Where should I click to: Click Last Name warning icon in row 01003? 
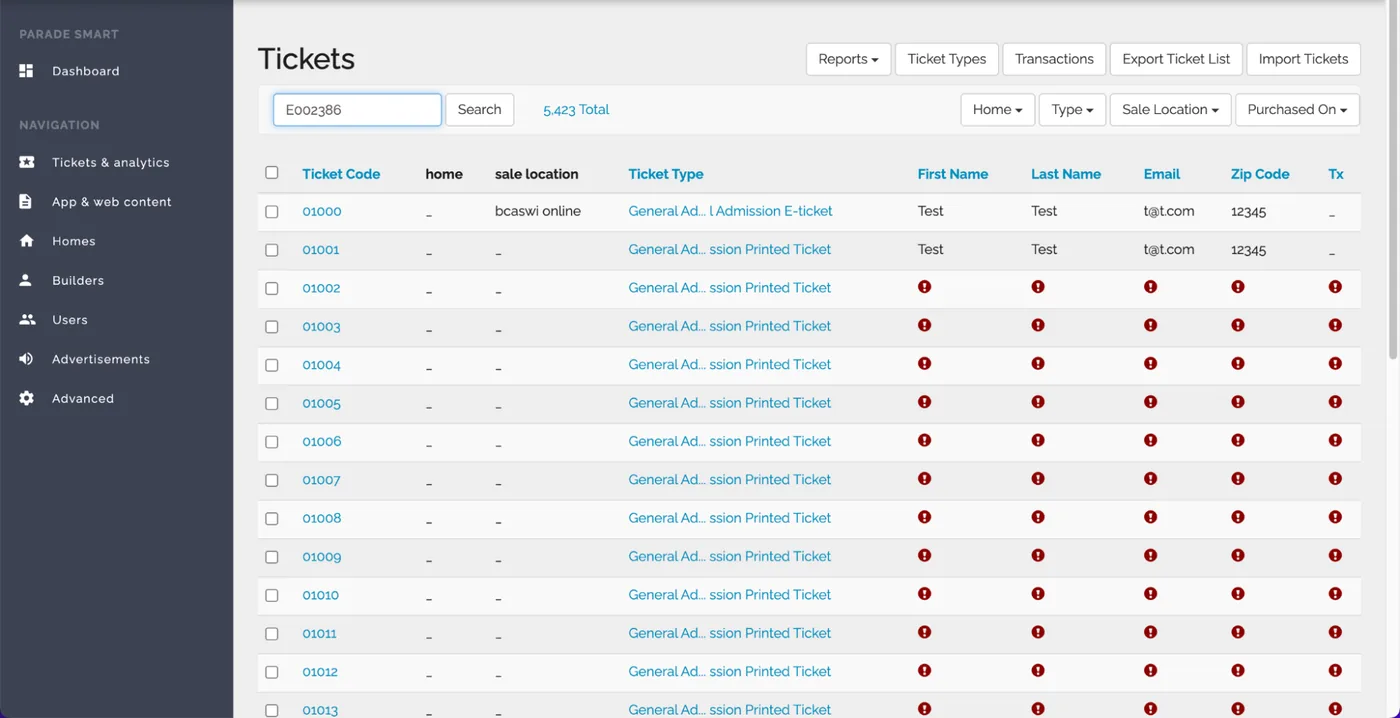[x=1038, y=325]
